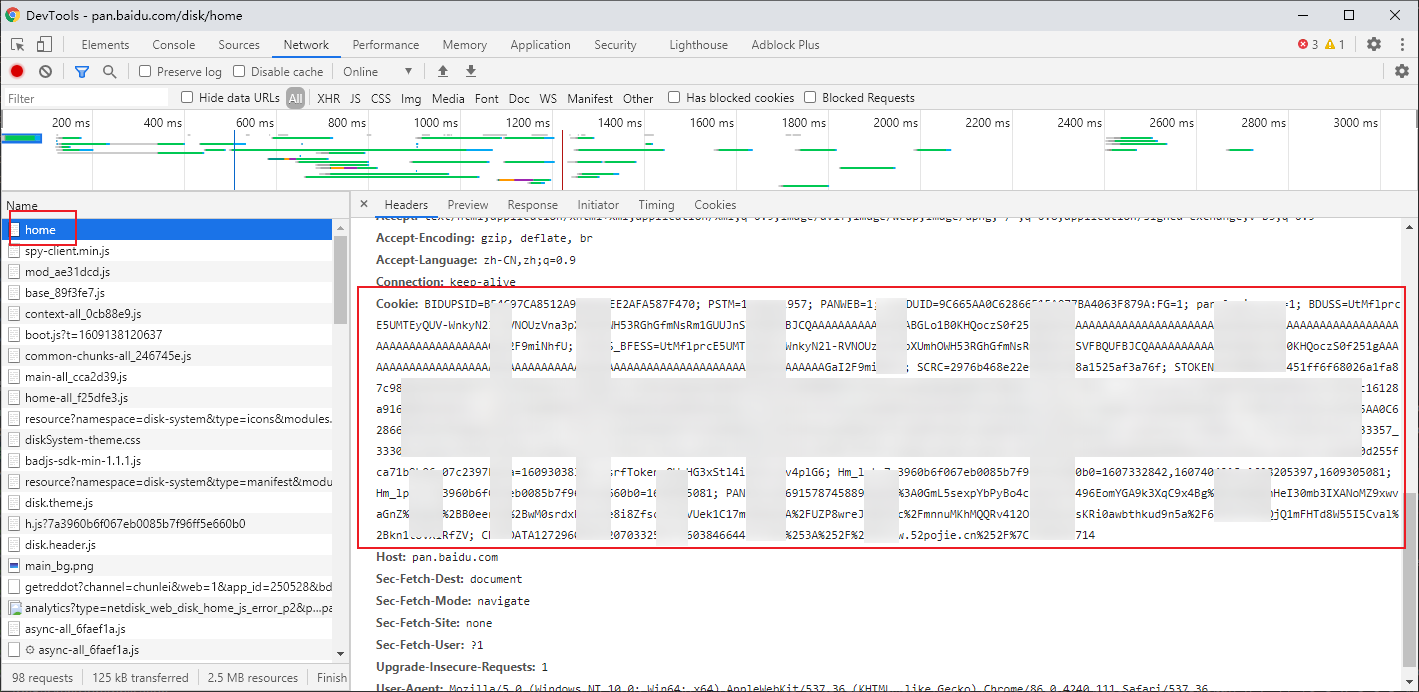Filter requests by Manifest type
Viewport: 1419px width, 692px height.
[590, 98]
